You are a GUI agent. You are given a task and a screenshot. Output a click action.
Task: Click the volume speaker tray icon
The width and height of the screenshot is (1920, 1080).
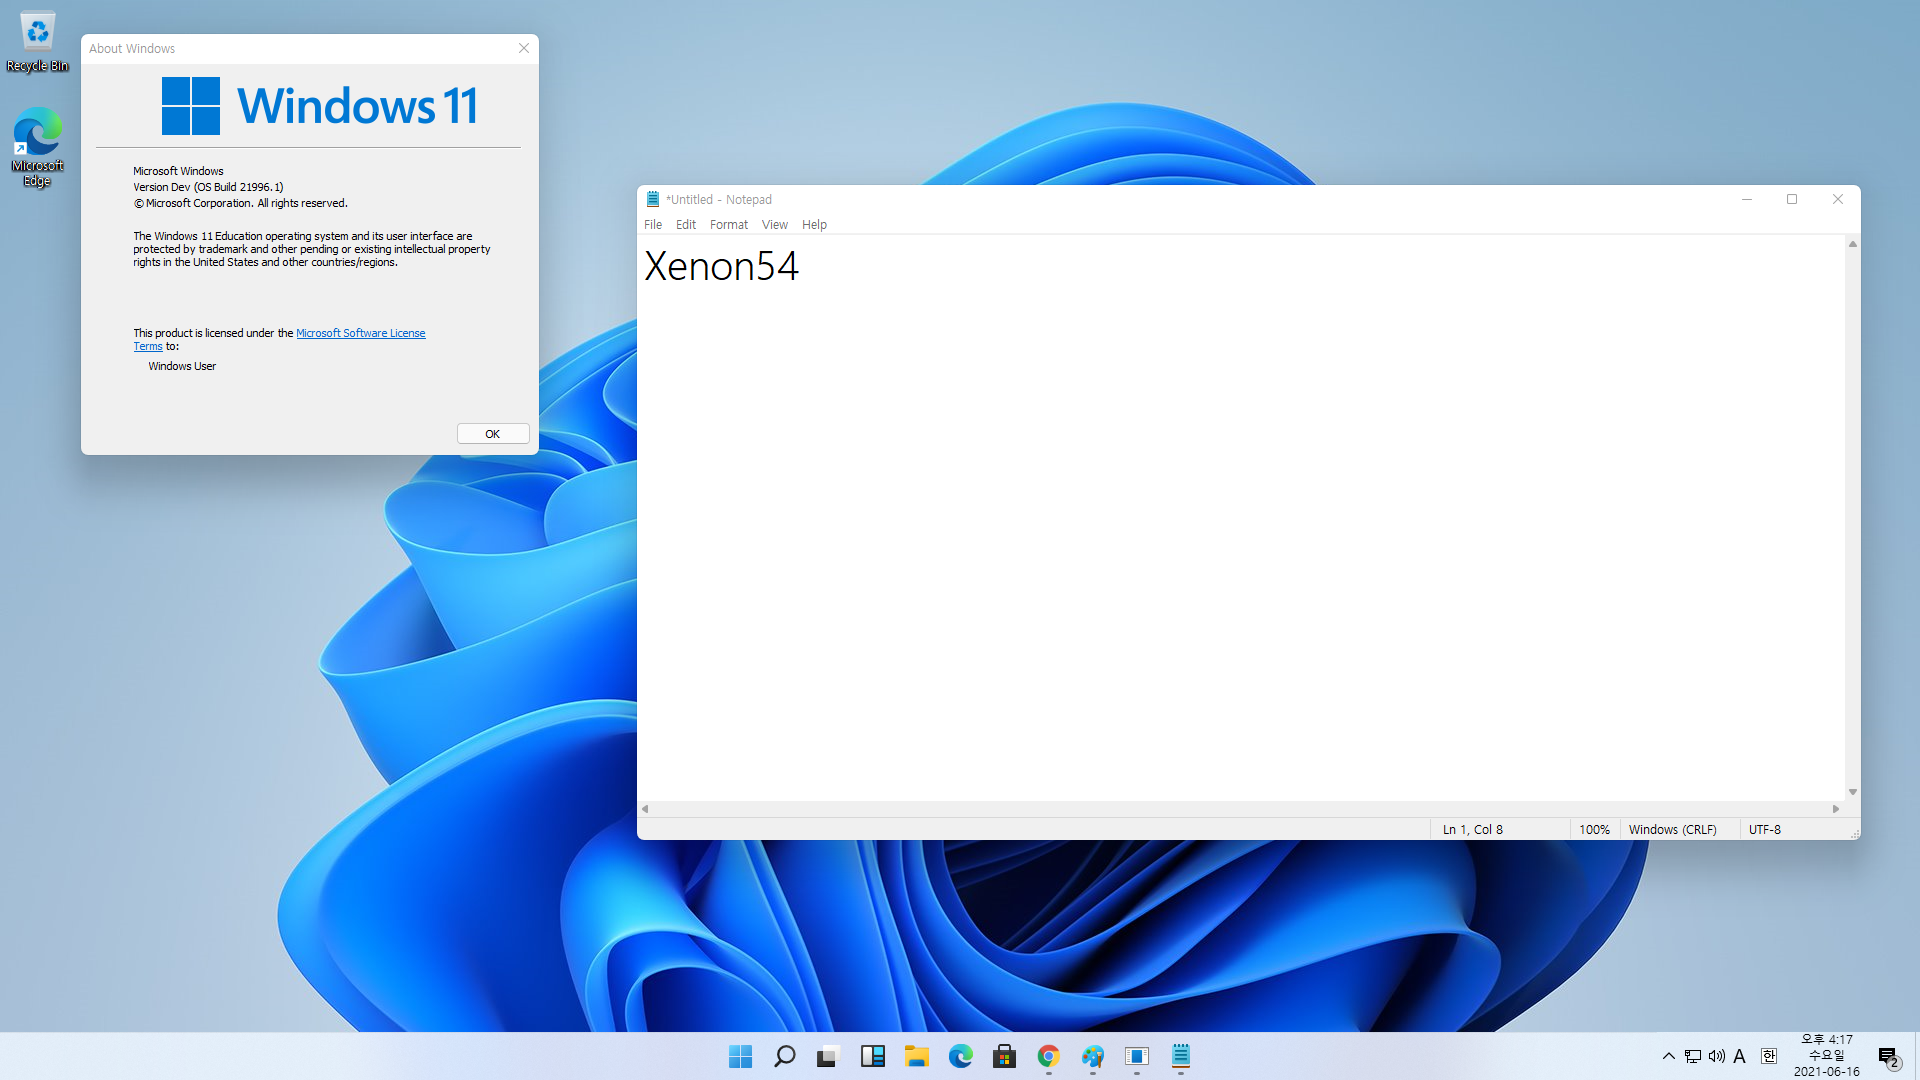tap(1716, 1056)
